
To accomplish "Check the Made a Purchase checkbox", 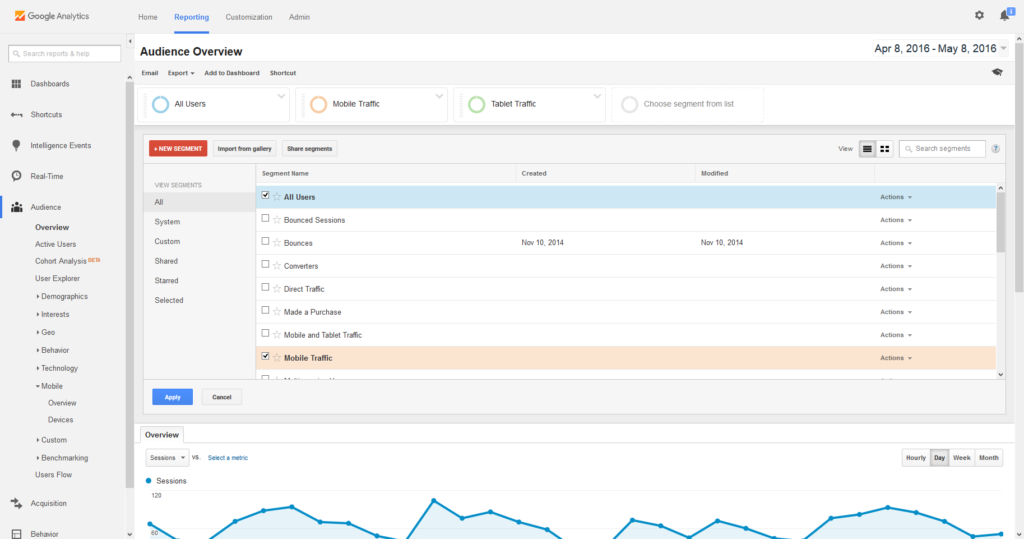I will pyautogui.click(x=265, y=310).
